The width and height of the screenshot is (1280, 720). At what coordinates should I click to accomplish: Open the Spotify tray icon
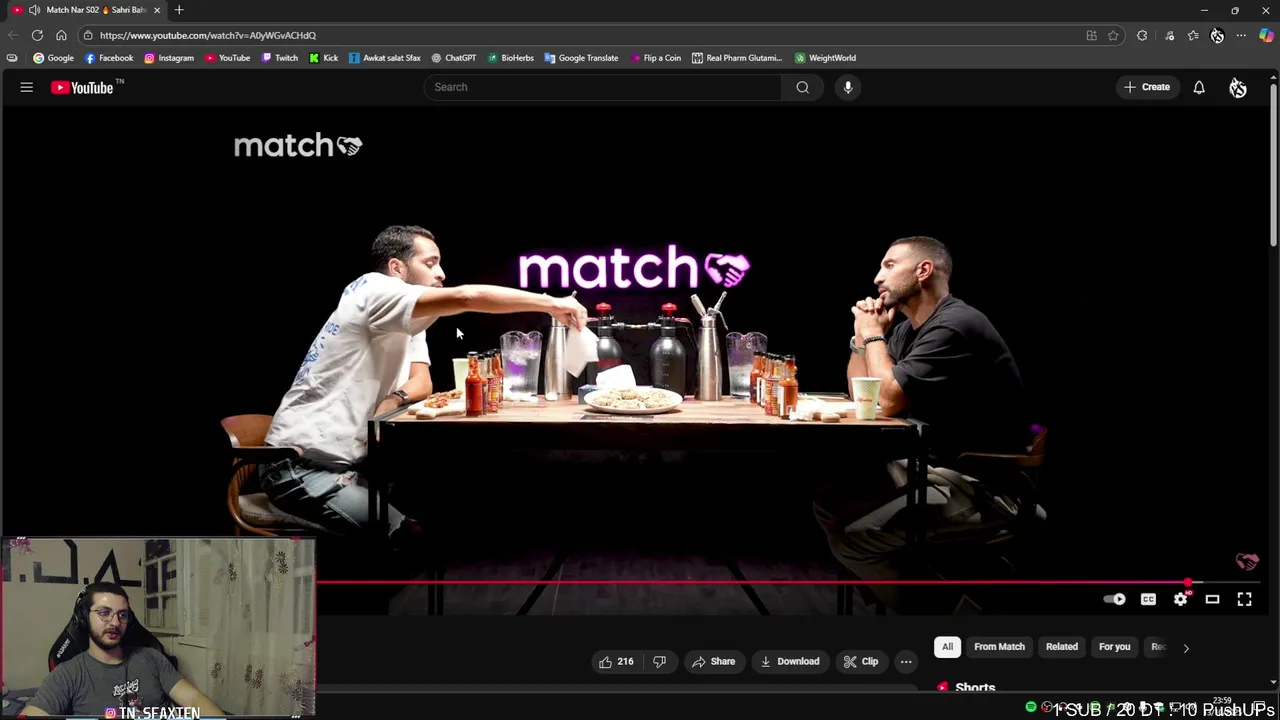[1031, 708]
